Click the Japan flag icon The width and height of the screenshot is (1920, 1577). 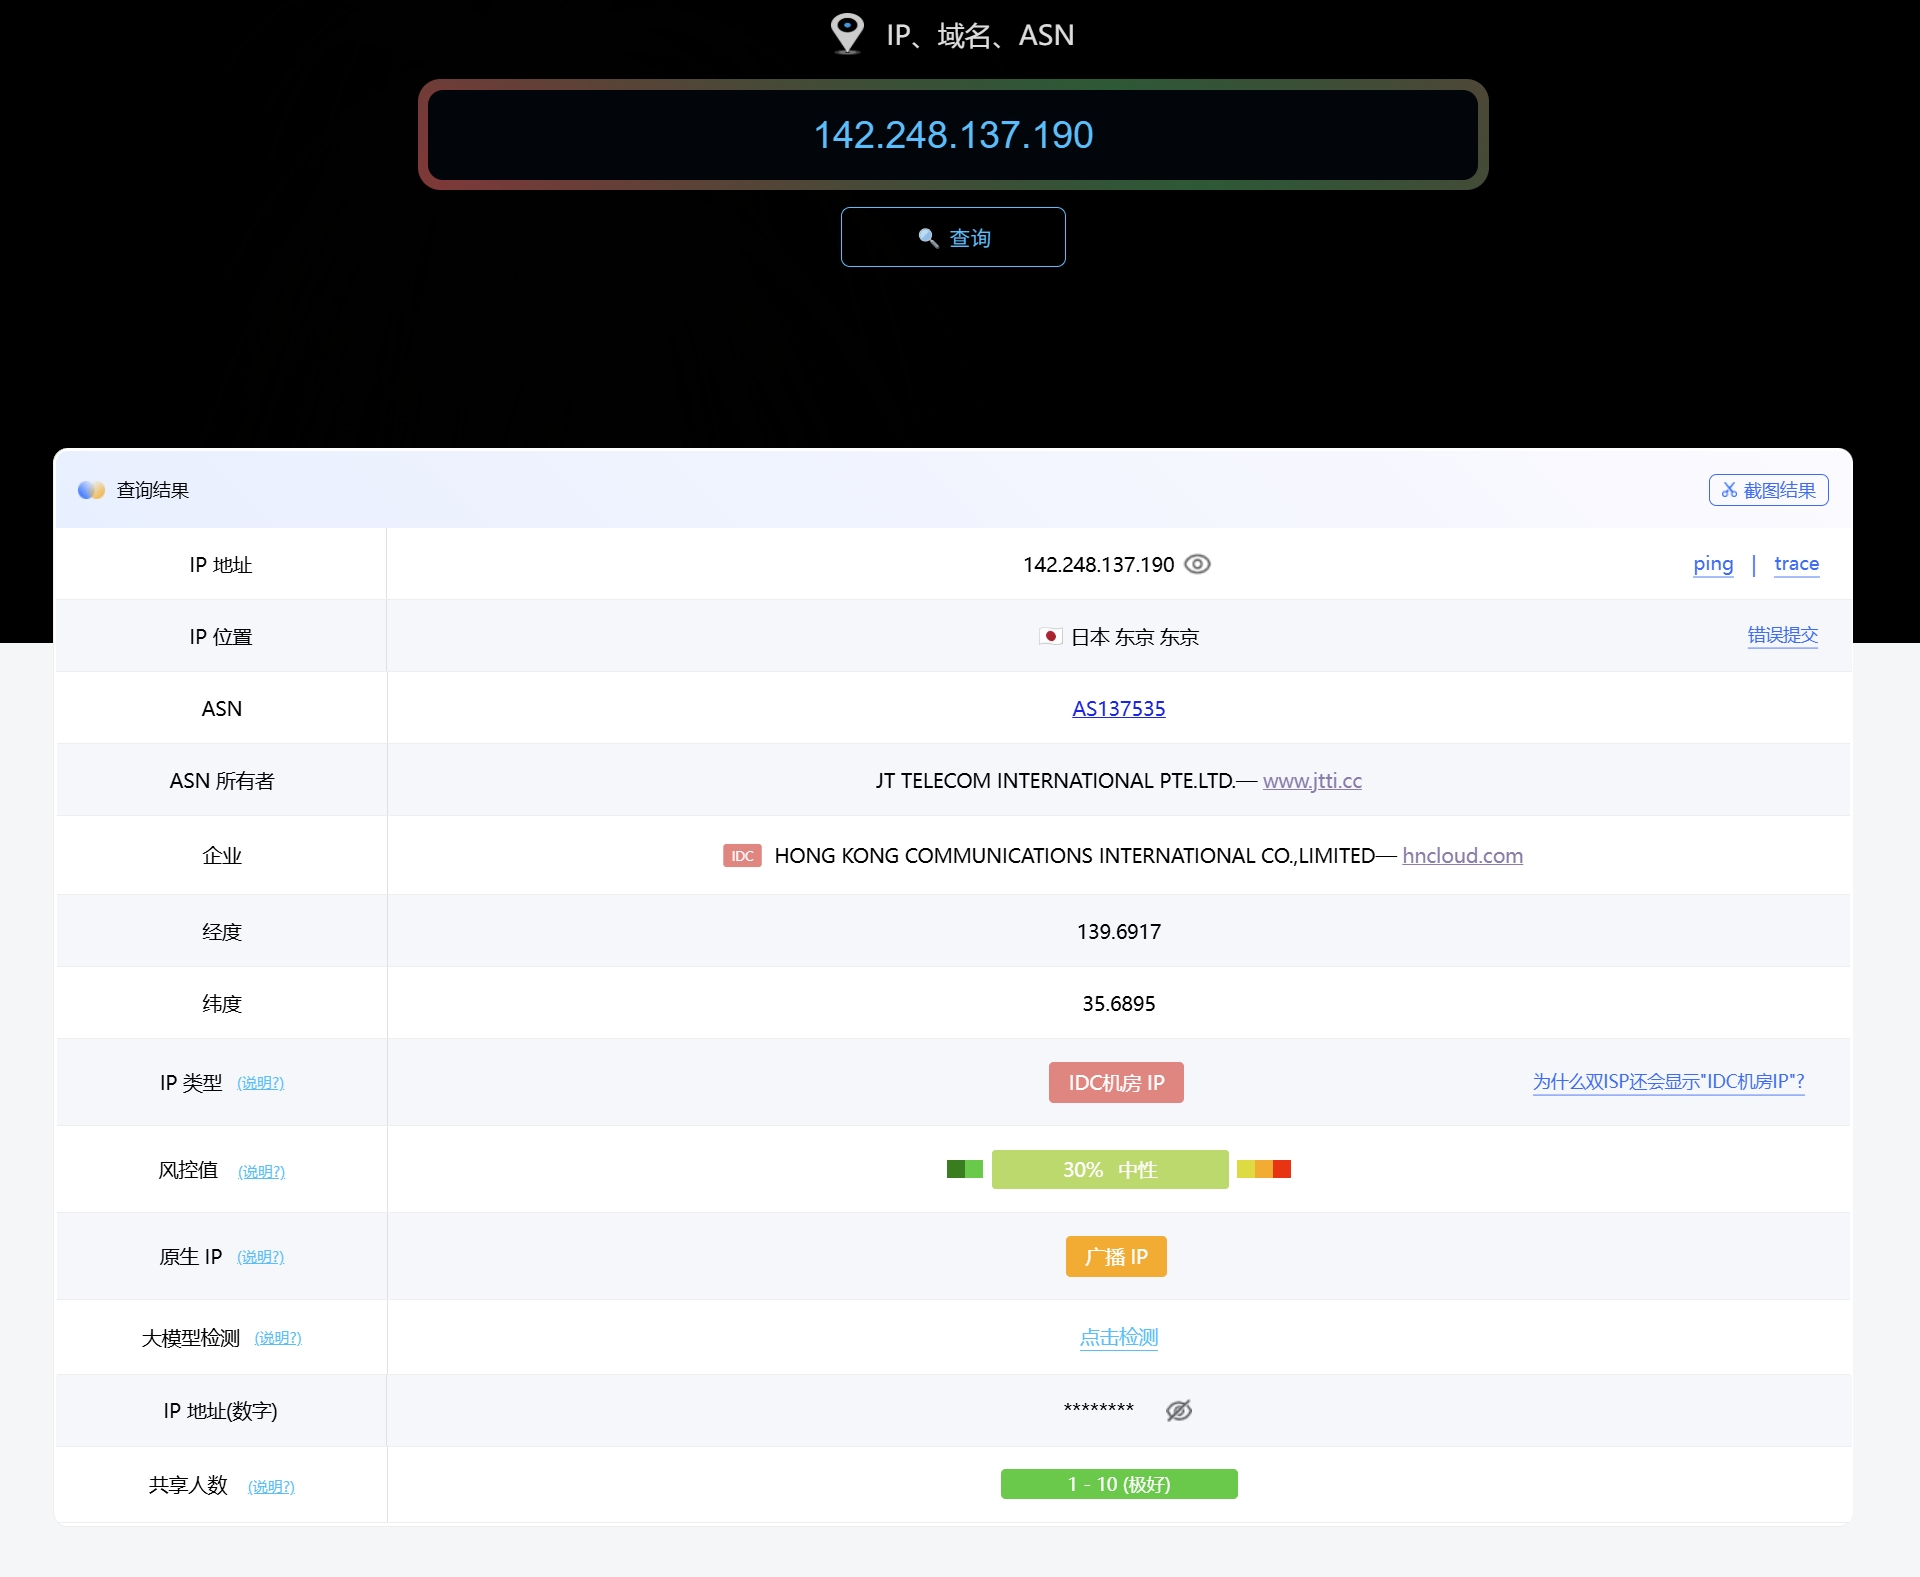(1050, 636)
